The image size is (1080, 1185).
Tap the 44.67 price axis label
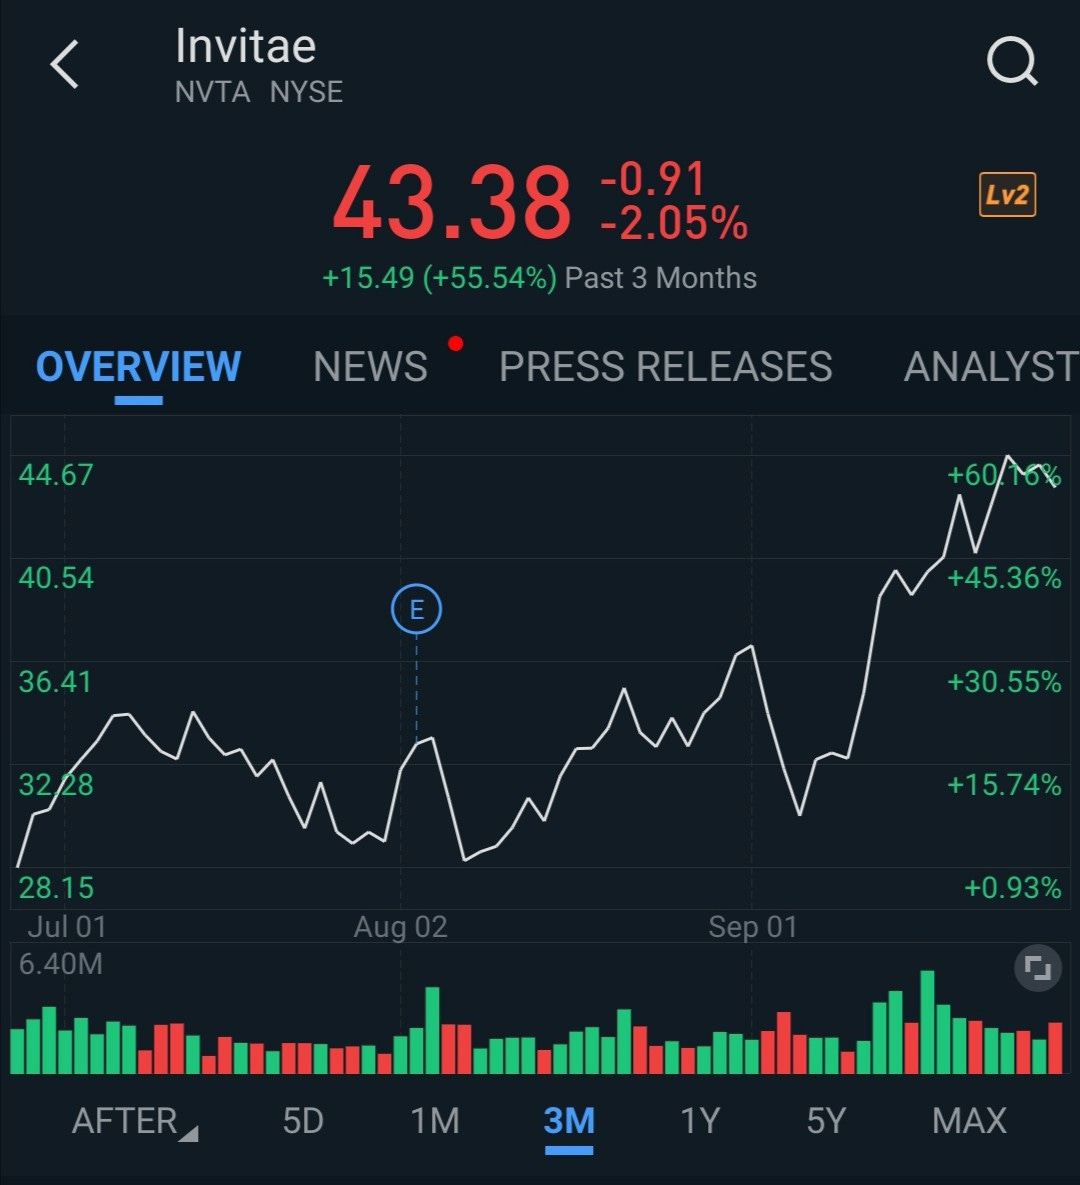click(56, 475)
